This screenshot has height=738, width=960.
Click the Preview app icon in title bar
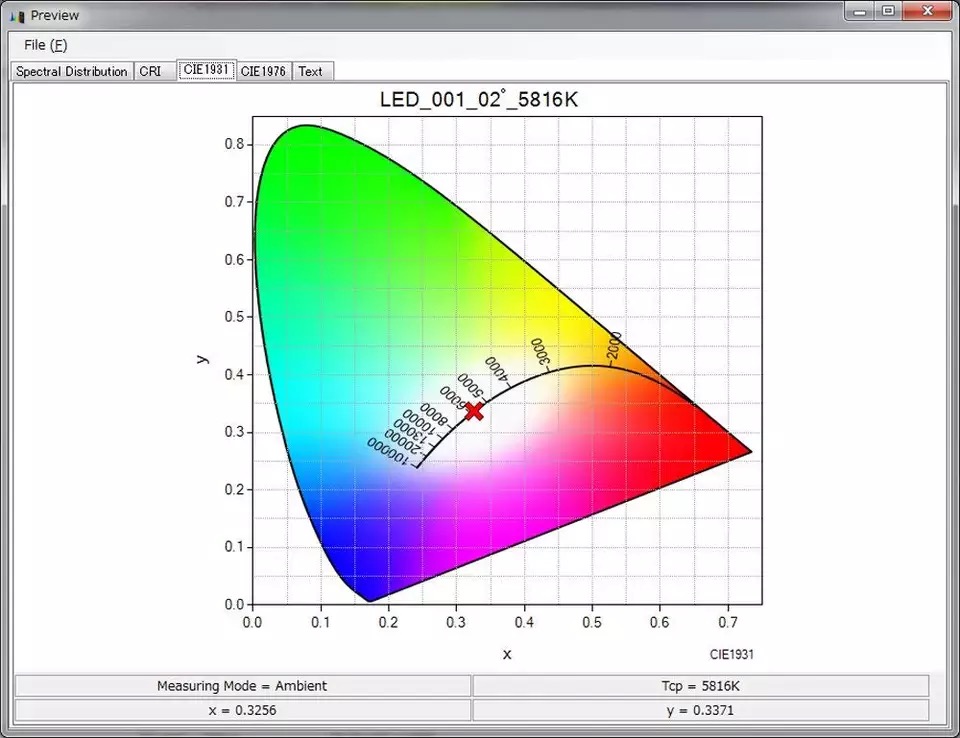click(17, 16)
